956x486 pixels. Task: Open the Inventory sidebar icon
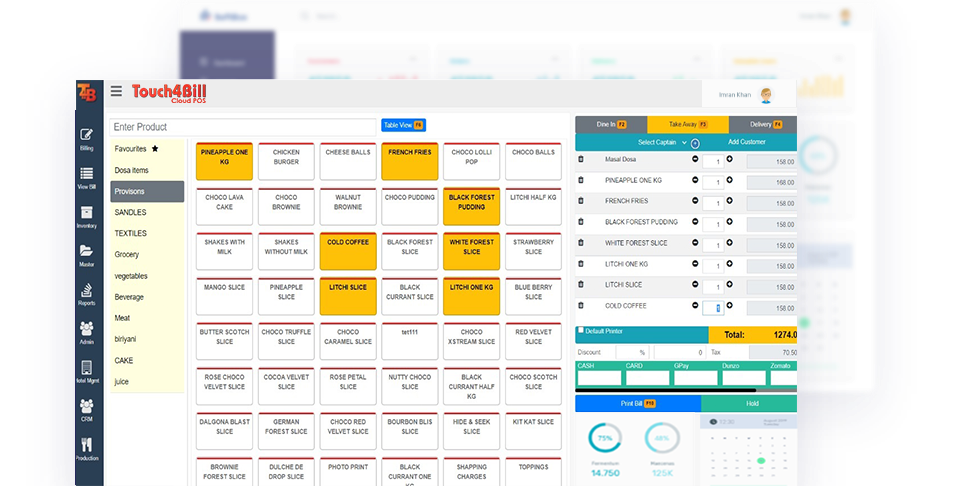click(87, 216)
